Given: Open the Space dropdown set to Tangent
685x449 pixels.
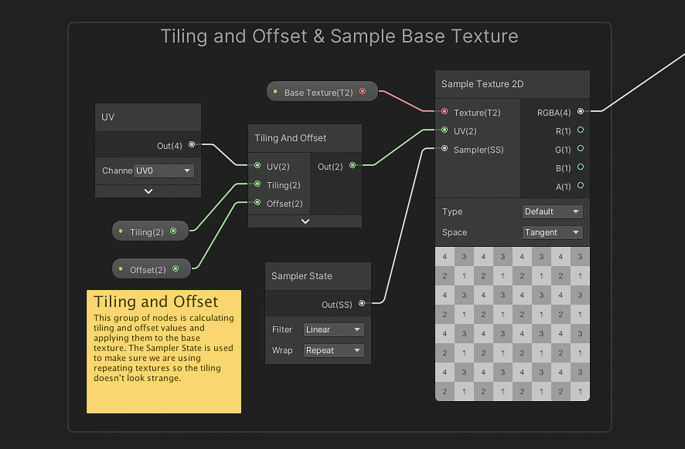Looking at the screenshot, I should tap(552, 232).
